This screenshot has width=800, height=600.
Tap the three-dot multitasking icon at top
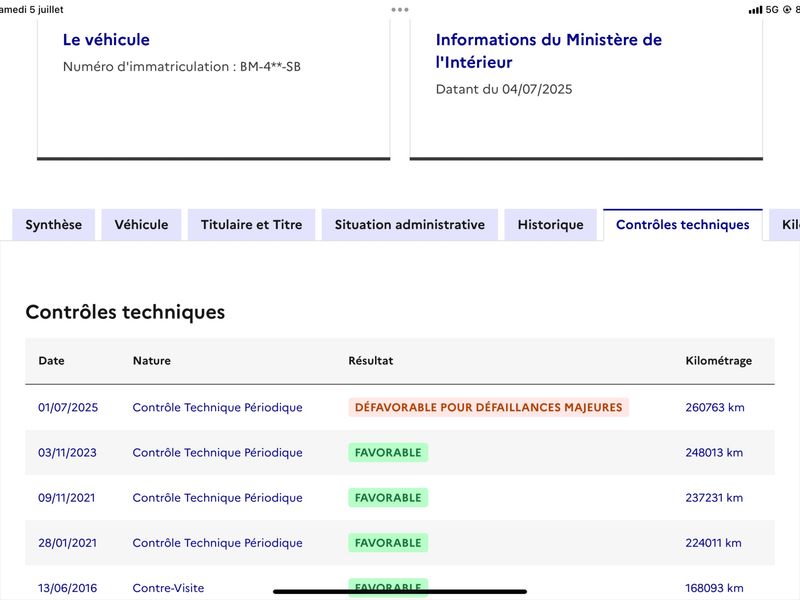[400, 10]
